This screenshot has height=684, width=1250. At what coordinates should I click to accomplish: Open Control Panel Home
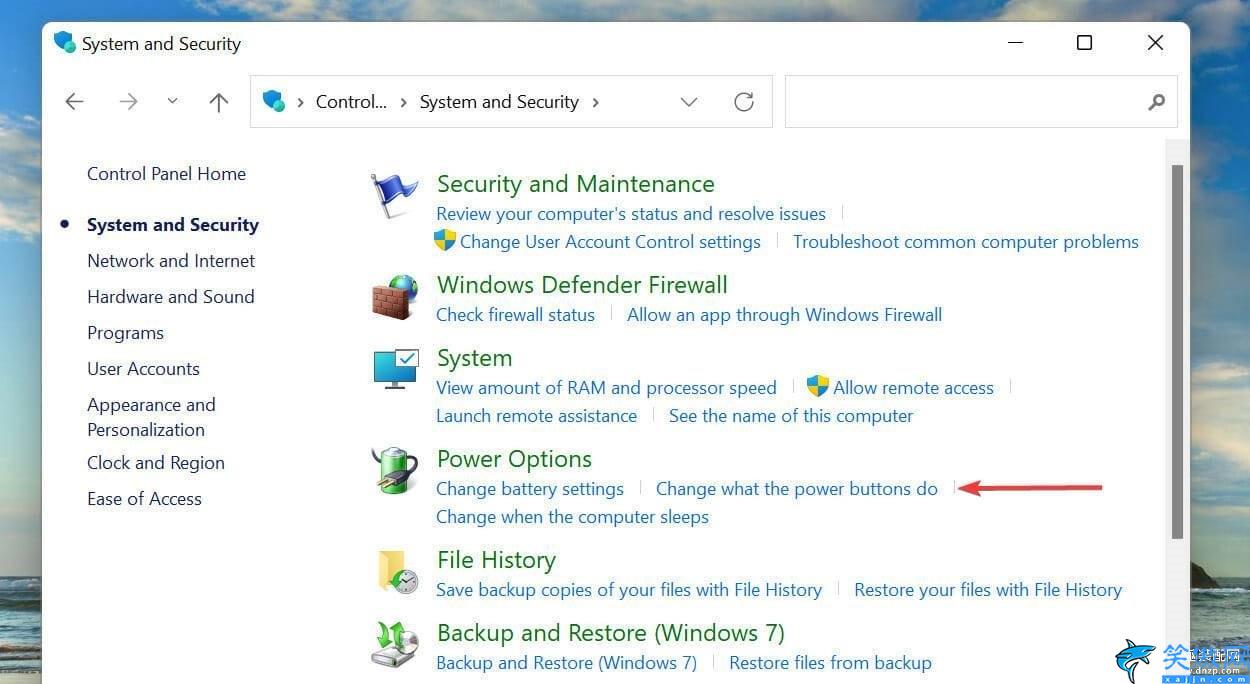[166, 174]
